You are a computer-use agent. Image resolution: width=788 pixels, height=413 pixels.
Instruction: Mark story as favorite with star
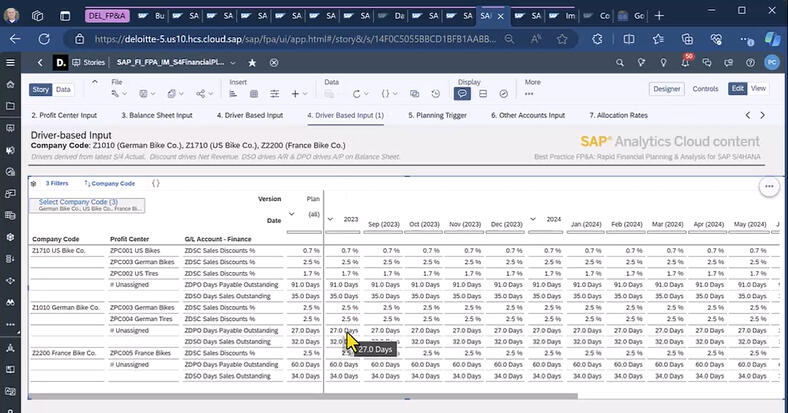pyautogui.click(x=252, y=63)
